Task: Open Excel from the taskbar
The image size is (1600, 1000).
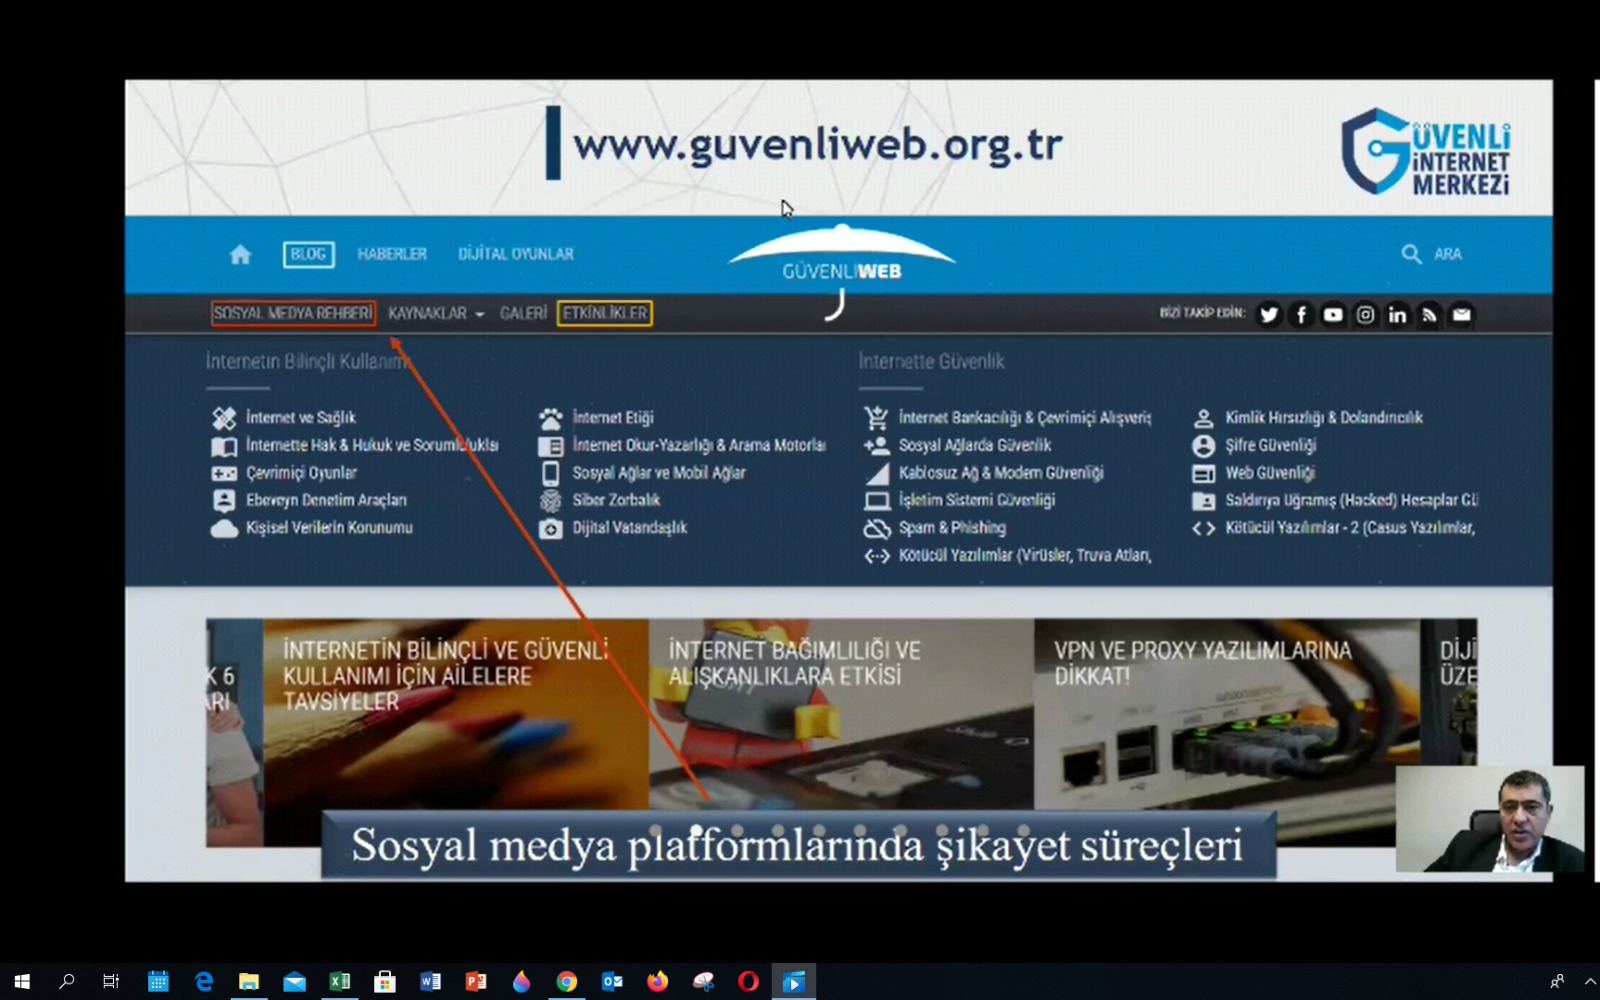Action: tap(340, 982)
